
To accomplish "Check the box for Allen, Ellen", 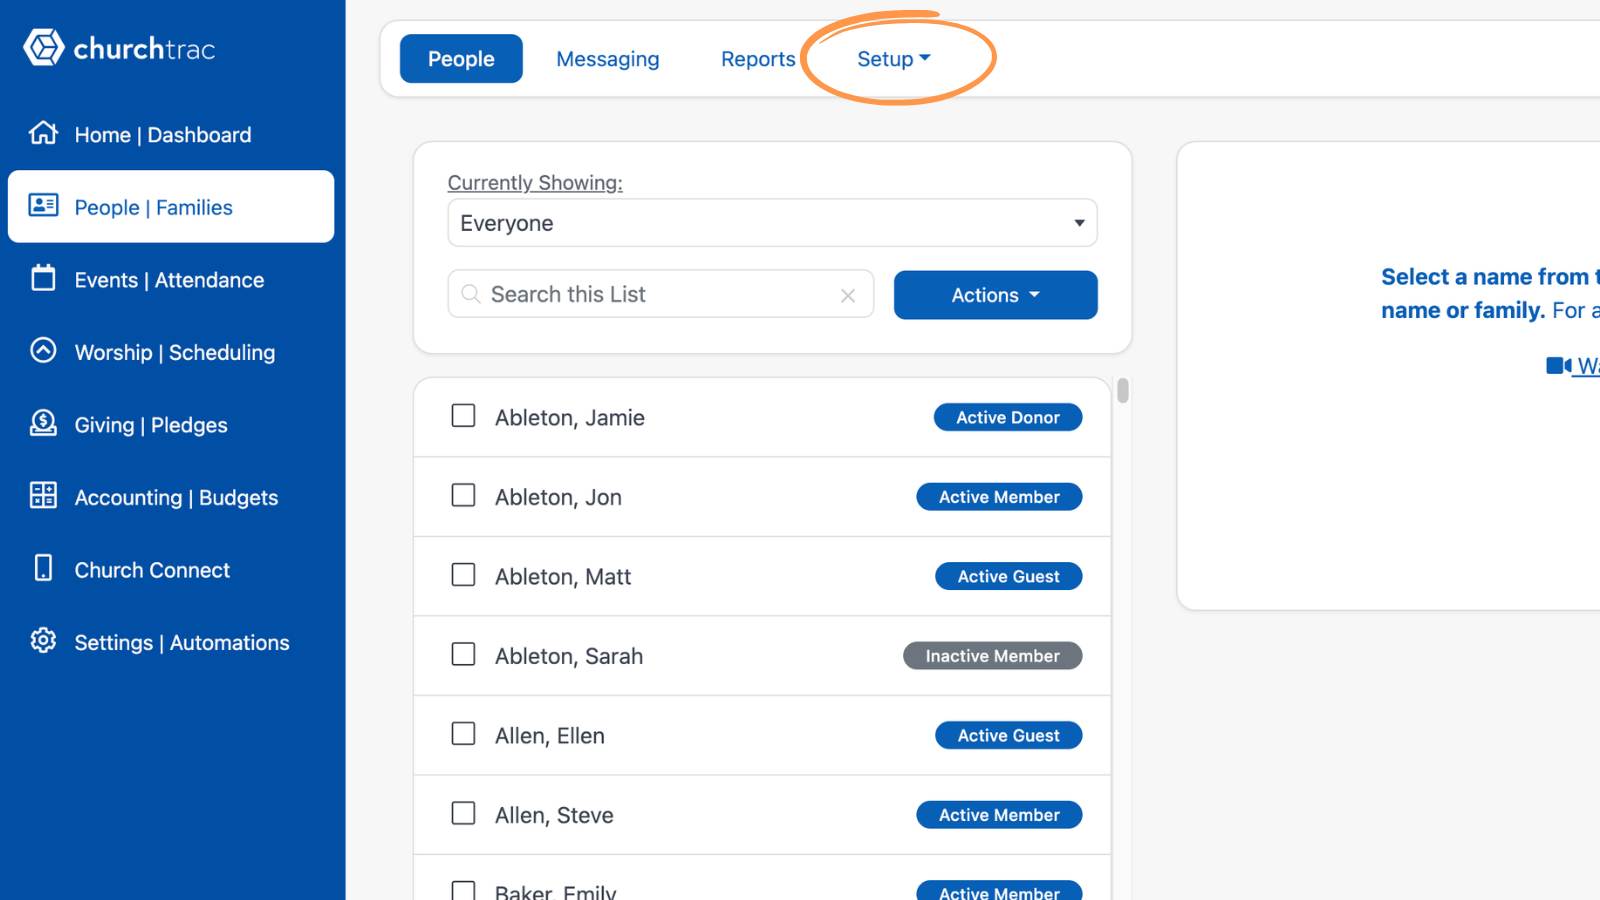I will pyautogui.click(x=463, y=733).
